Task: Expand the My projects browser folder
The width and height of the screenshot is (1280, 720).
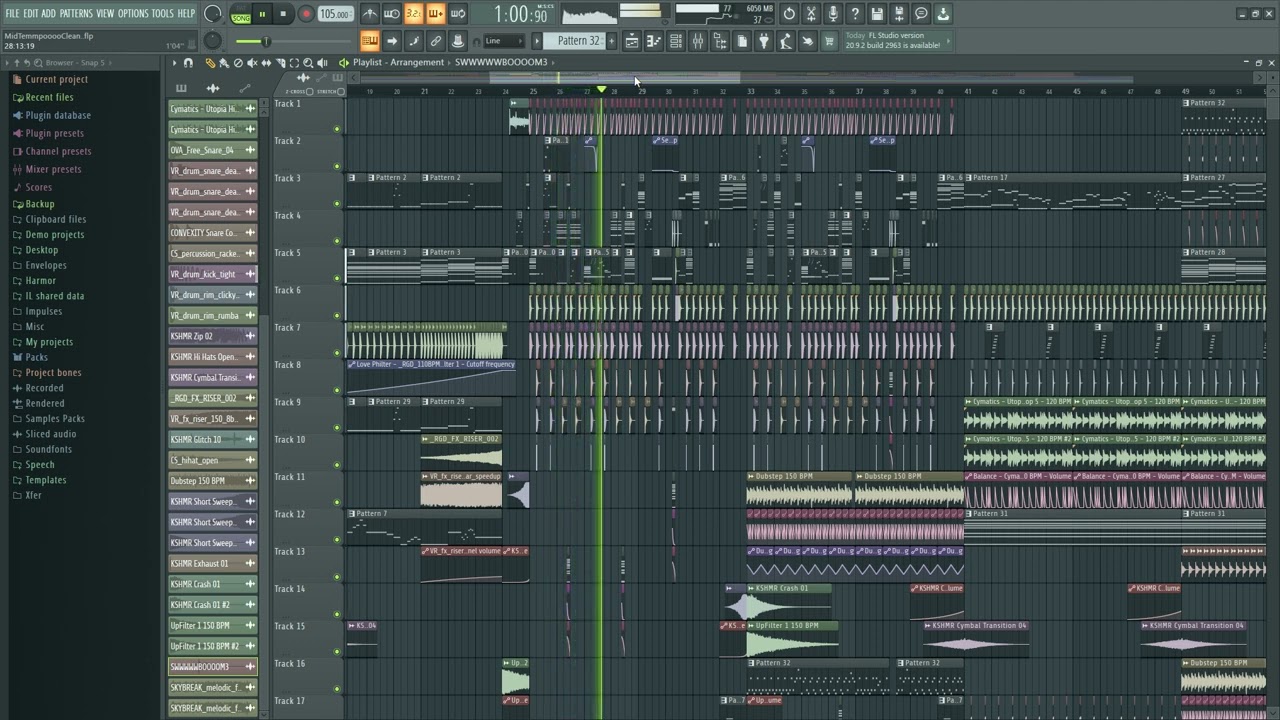Action: (x=49, y=342)
